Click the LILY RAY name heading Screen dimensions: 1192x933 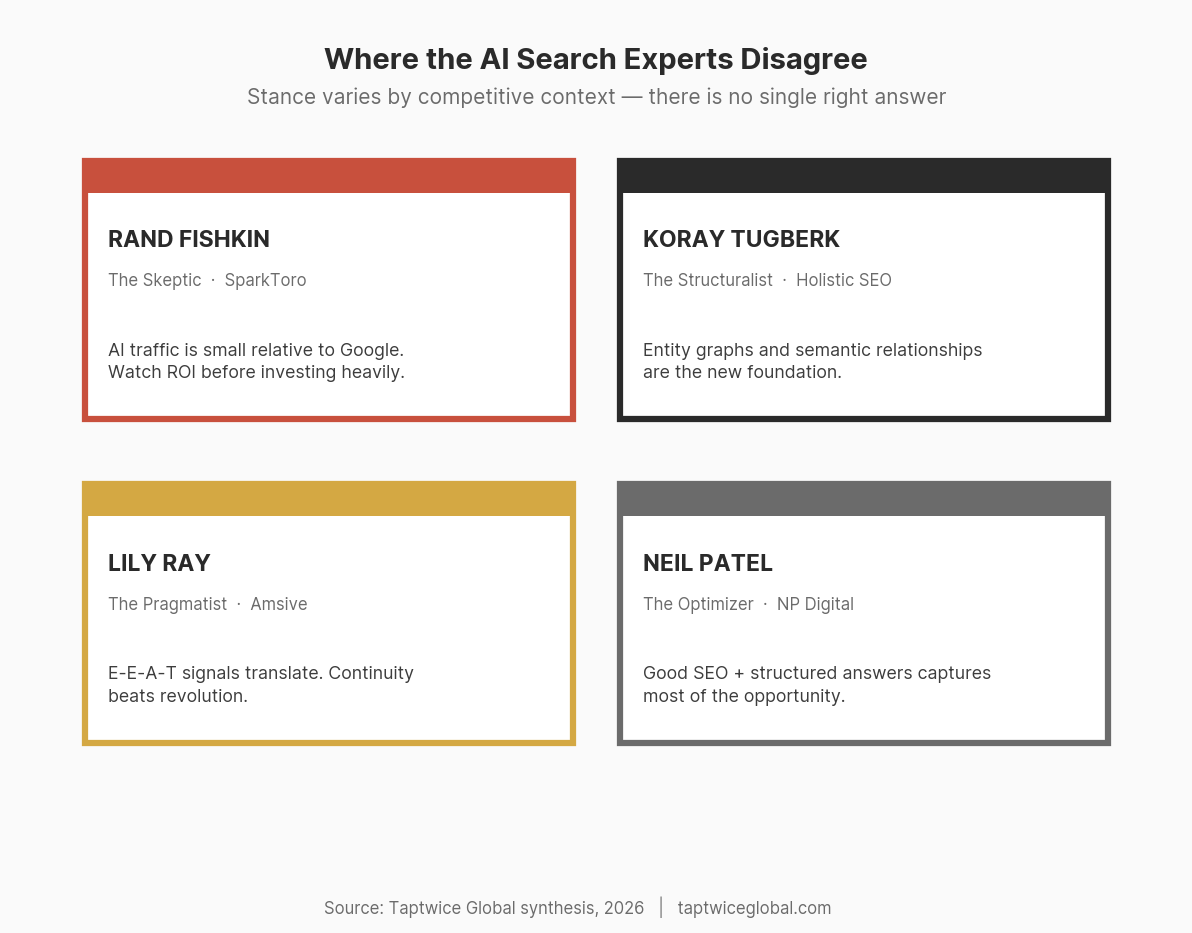pyautogui.click(x=159, y=563)
